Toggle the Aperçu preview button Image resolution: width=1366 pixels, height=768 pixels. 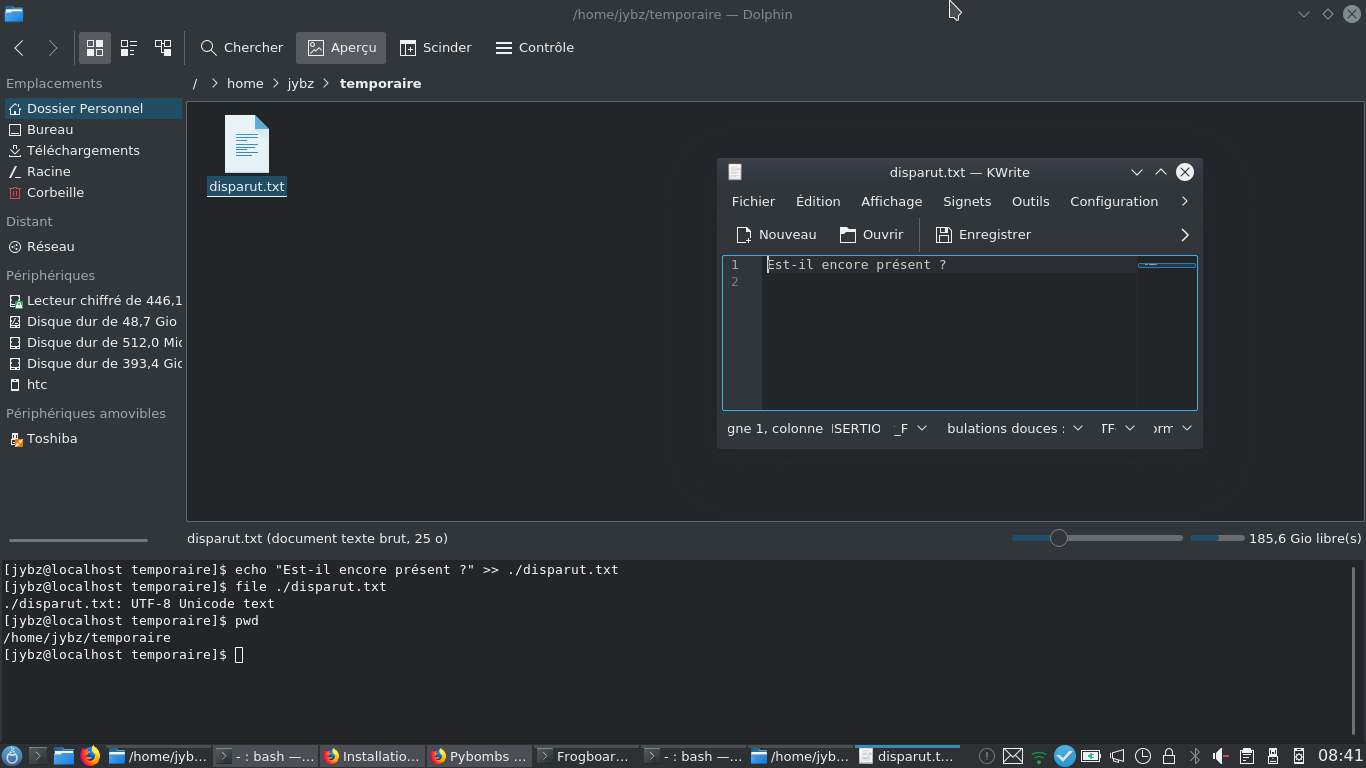coord(342,47)
